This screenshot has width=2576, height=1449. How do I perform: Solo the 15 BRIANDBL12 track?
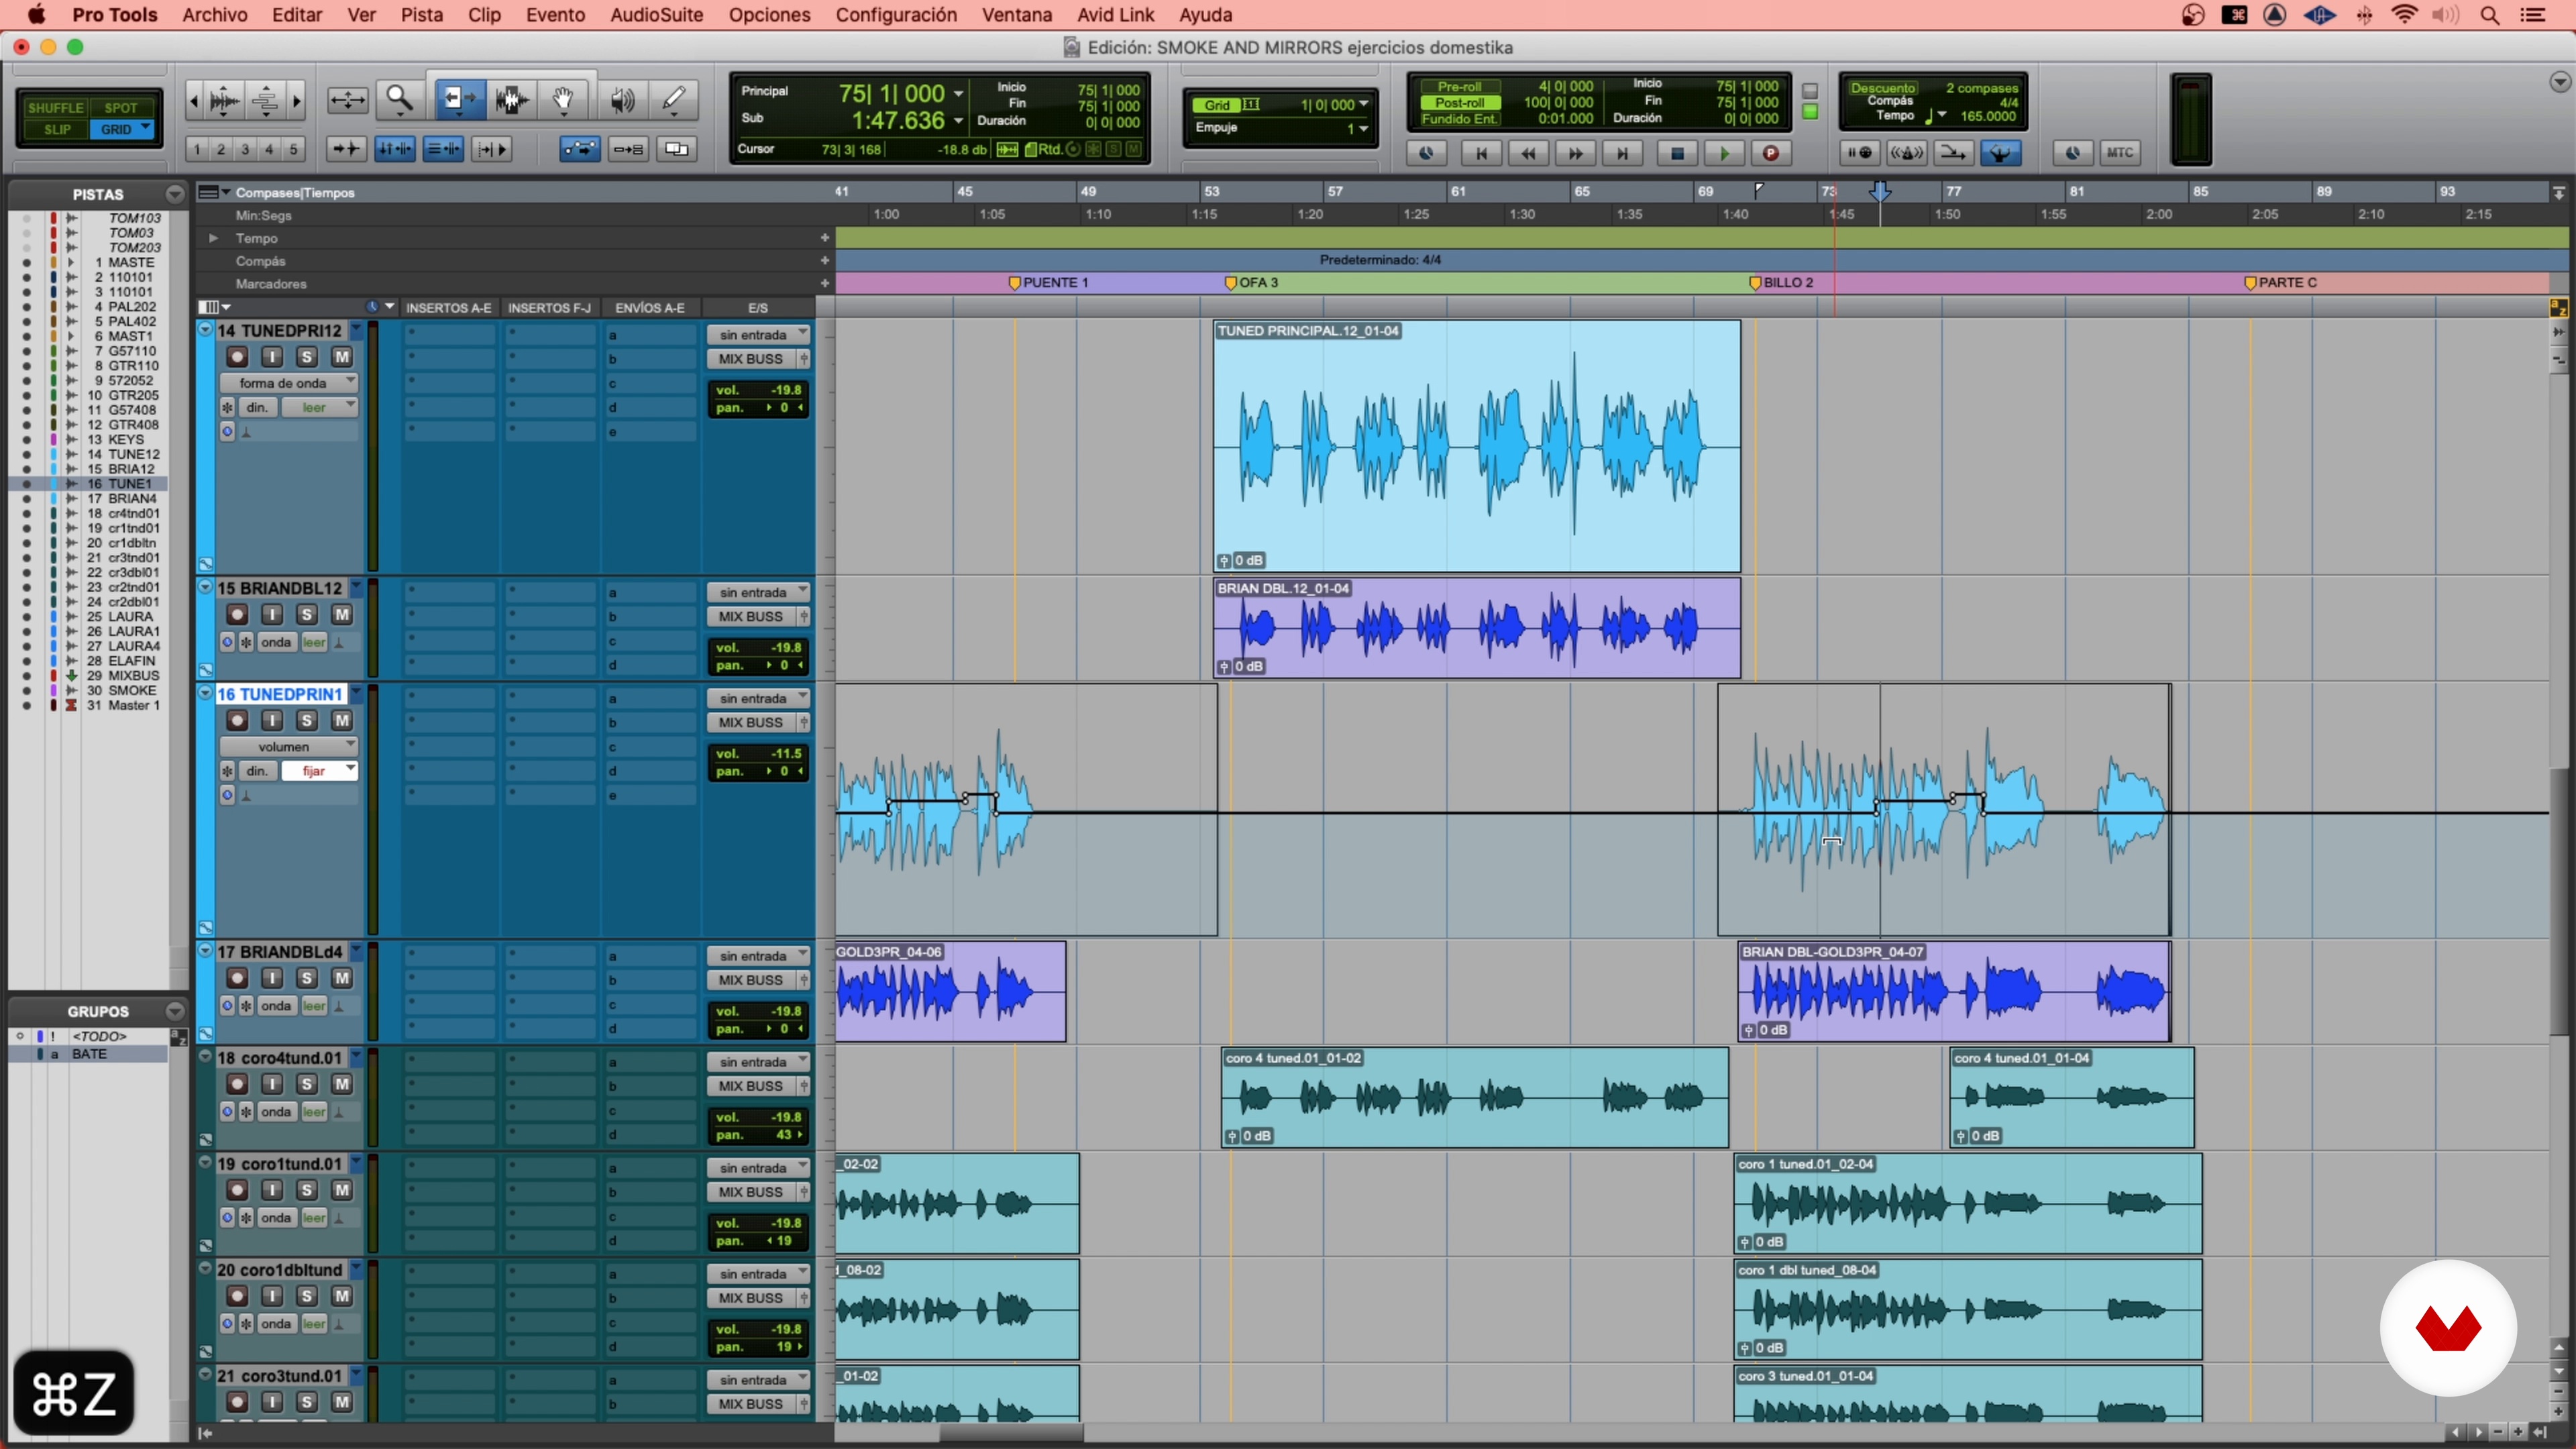coord(307,615)
